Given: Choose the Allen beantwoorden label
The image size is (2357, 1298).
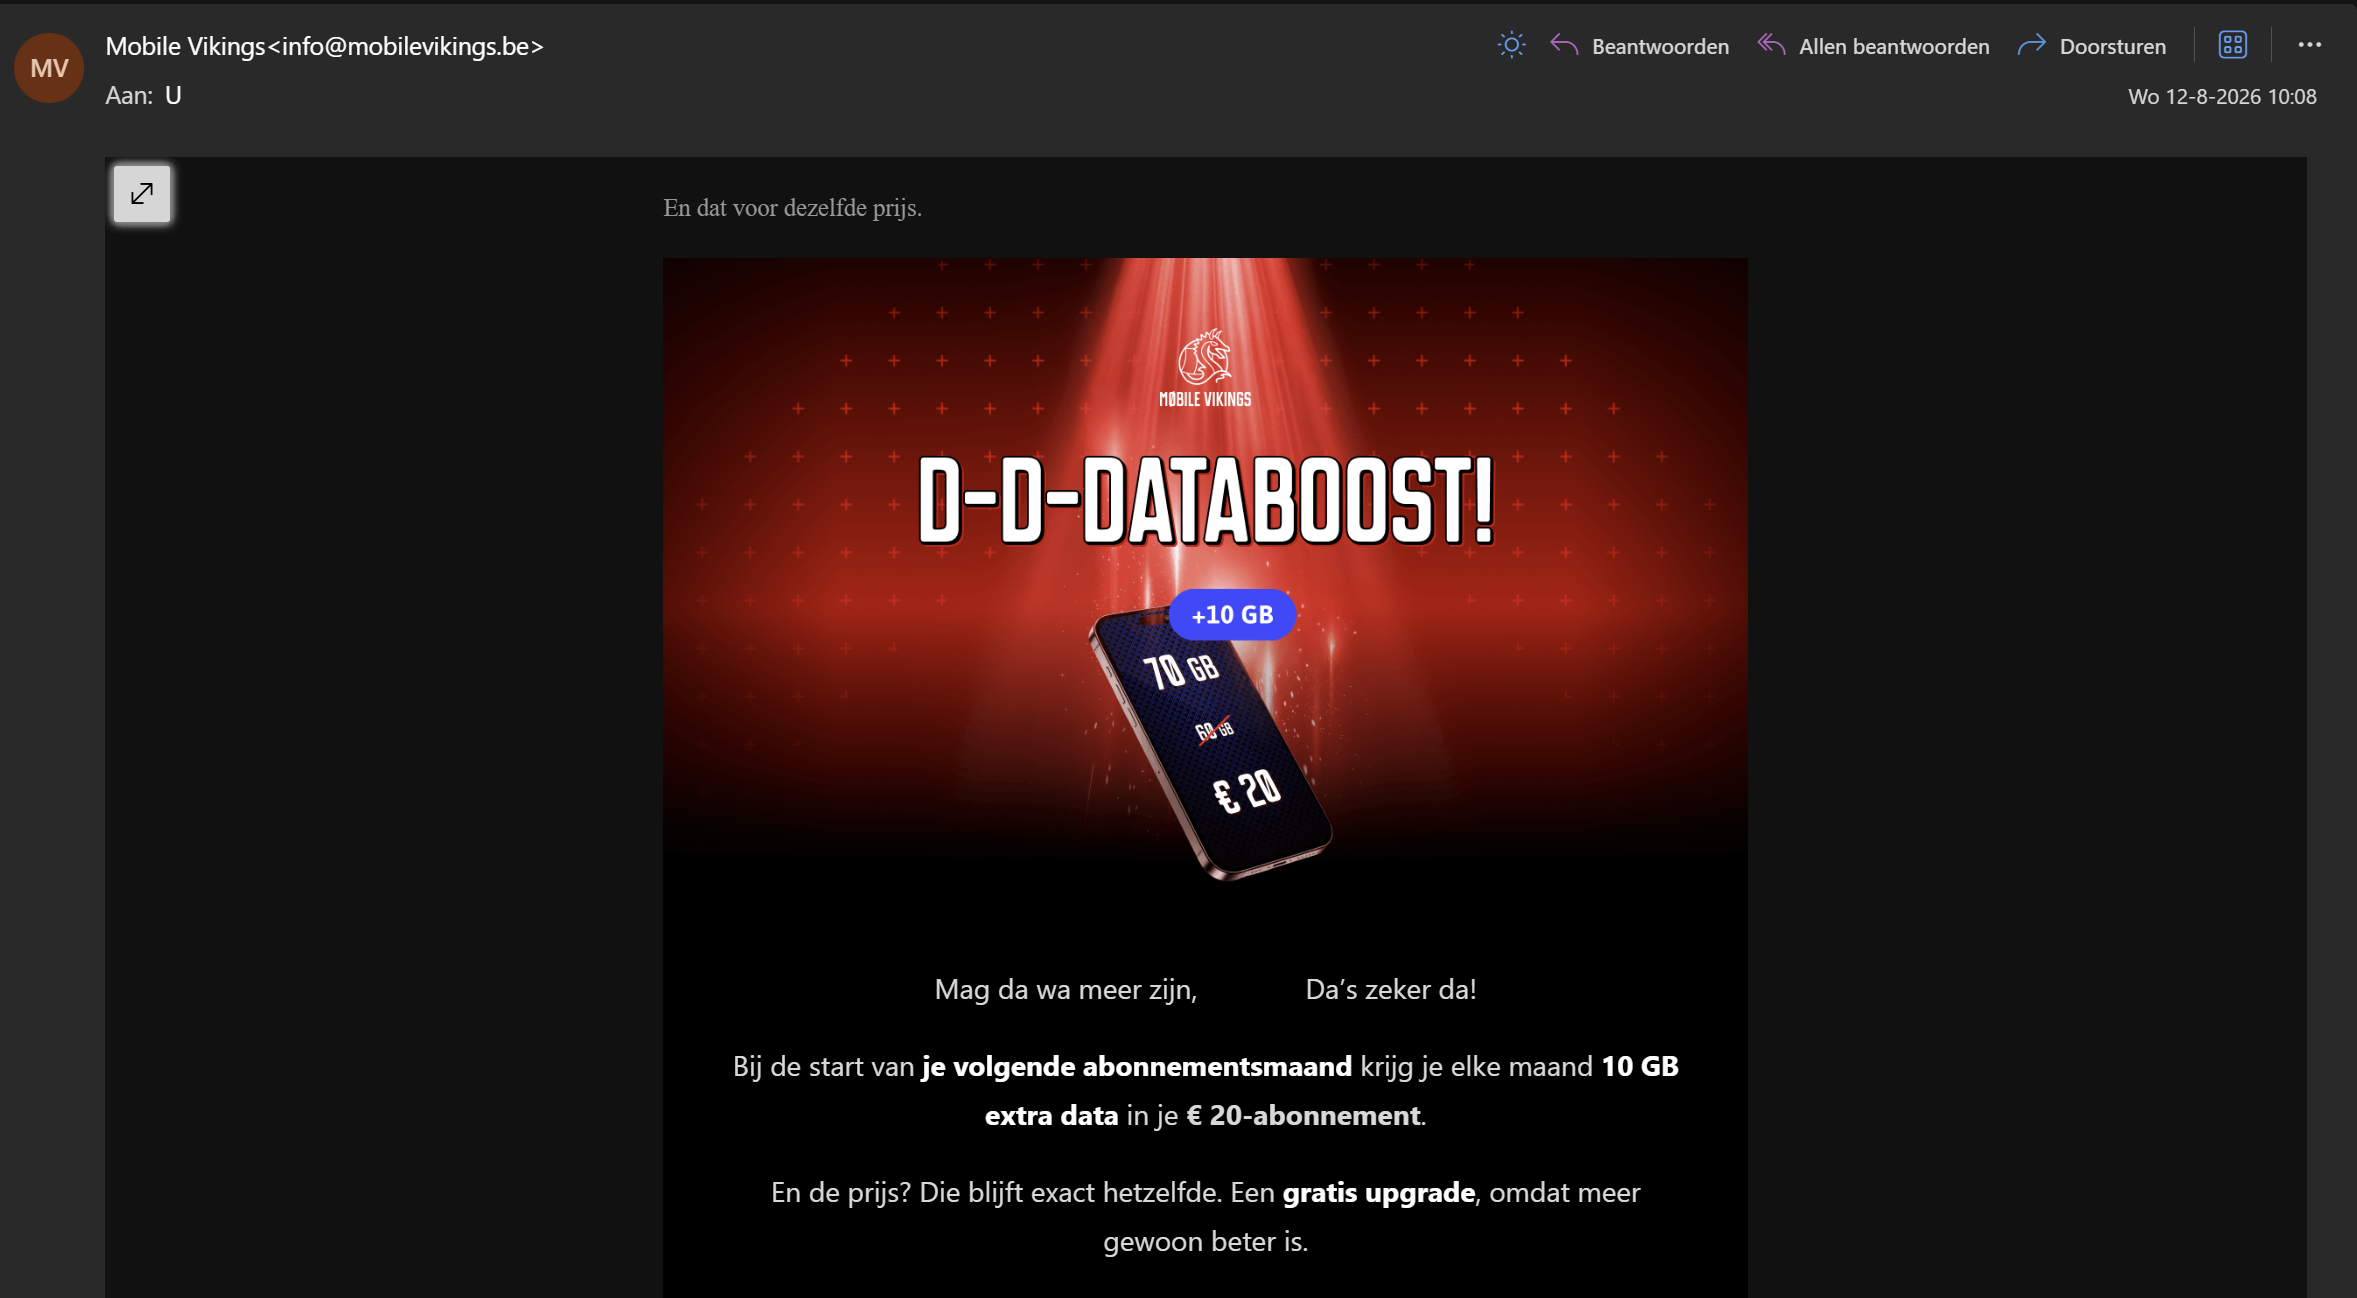Looking at the screenshot, I should tap(1894, 46).
